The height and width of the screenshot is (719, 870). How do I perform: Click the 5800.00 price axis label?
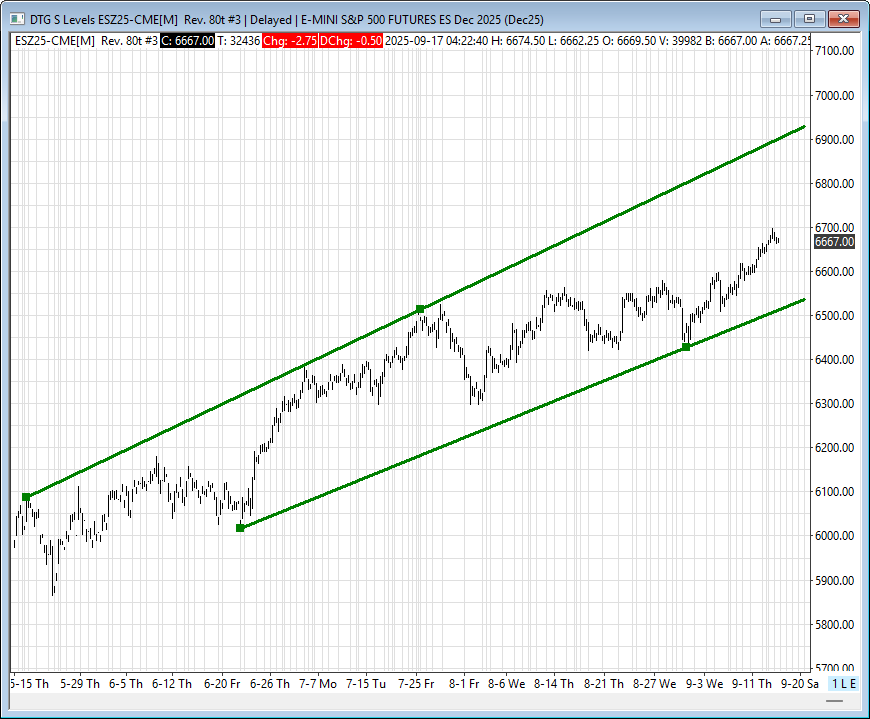coord(834,625)
